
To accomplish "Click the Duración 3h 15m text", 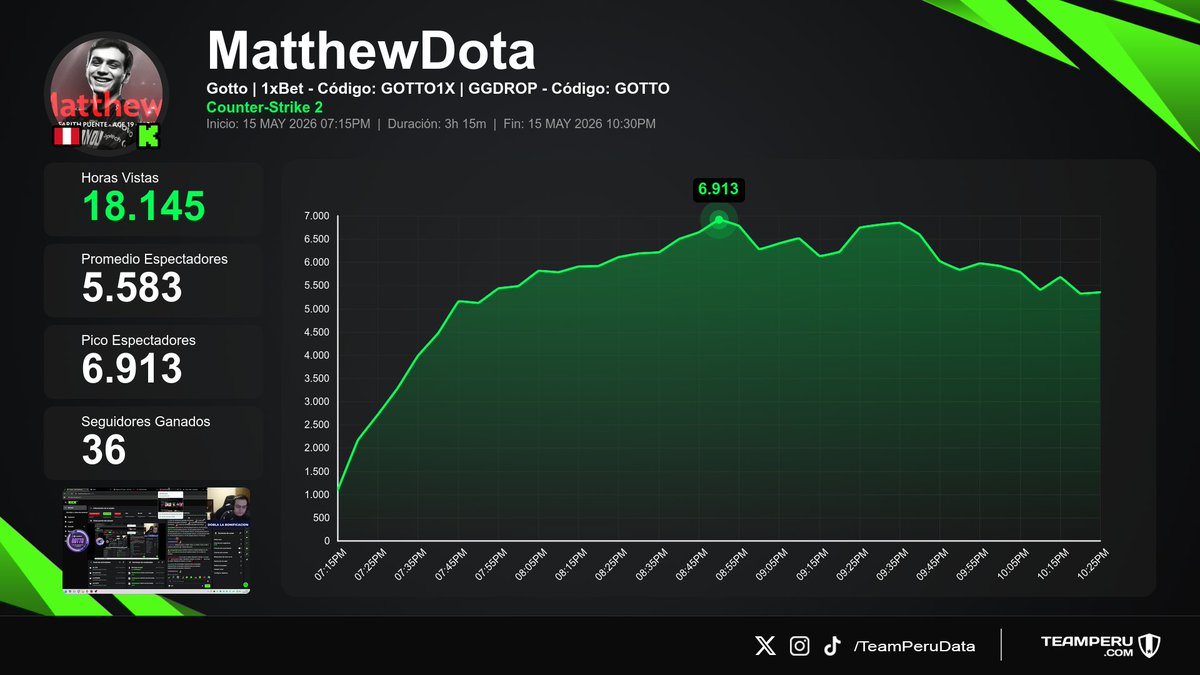I will [436, 124].
